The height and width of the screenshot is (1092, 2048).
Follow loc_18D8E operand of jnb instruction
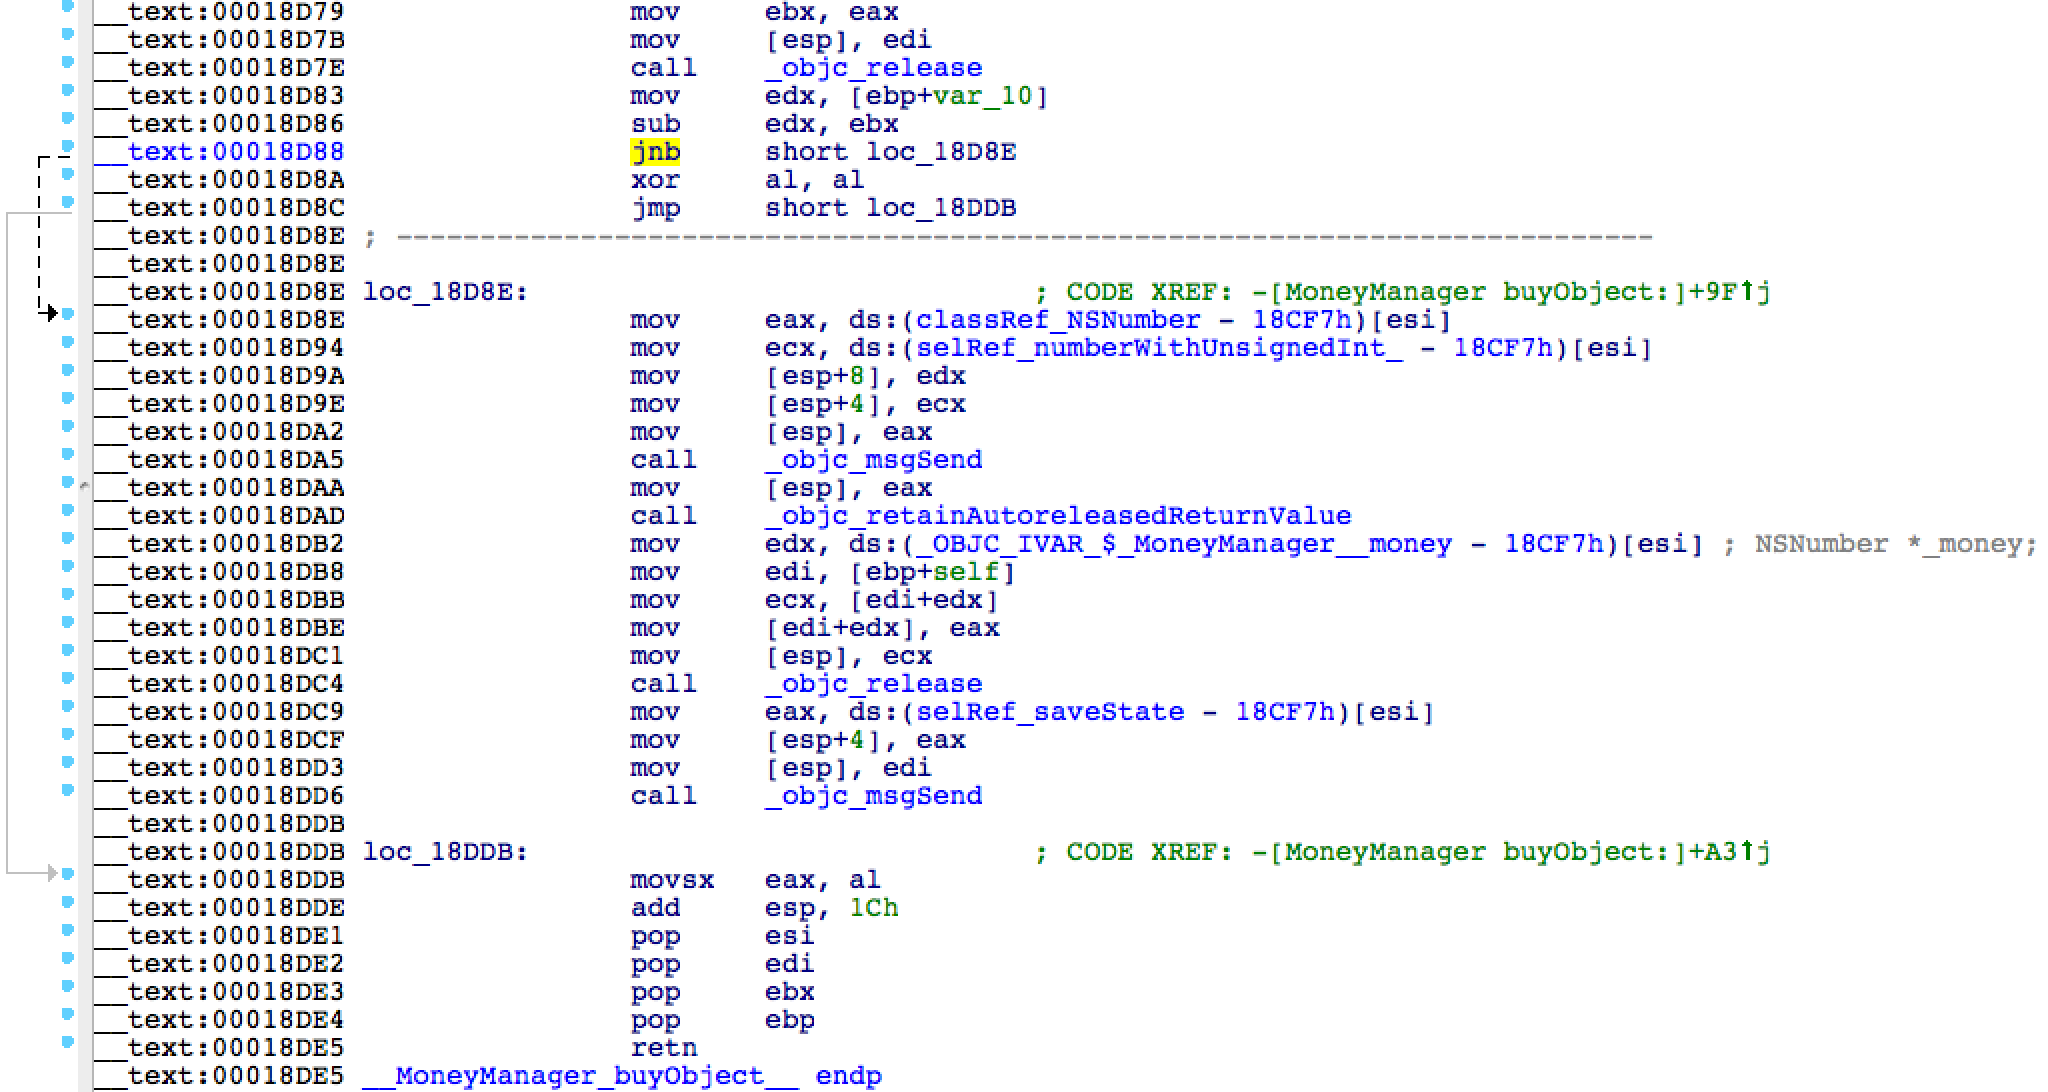[940, 152]
